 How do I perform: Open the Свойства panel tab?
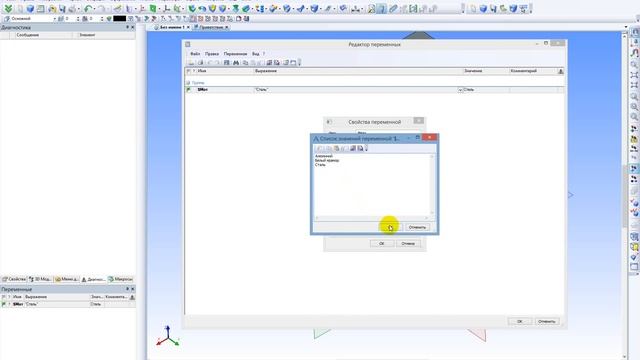pyautogui.click(x=14, y=279)
